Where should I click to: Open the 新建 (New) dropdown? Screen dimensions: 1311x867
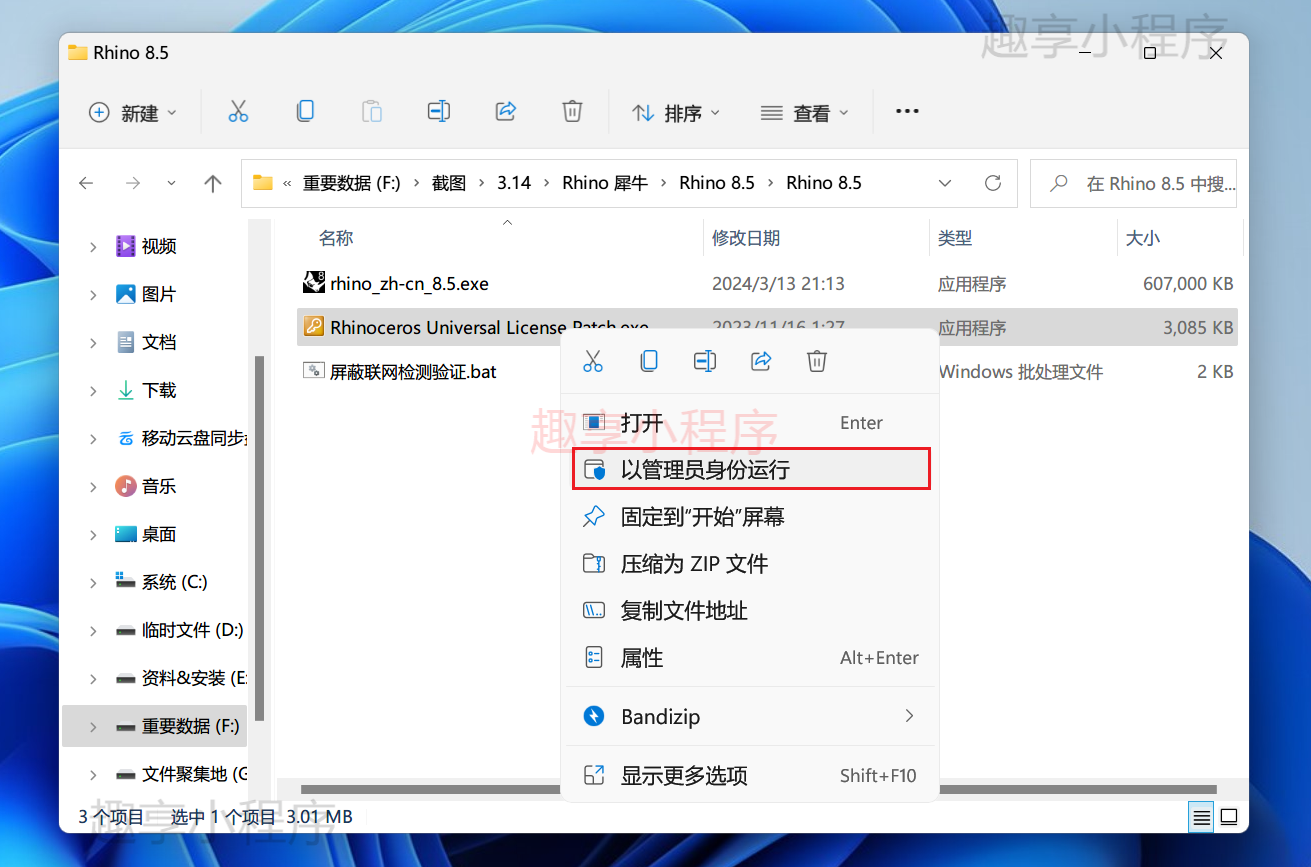133,113
